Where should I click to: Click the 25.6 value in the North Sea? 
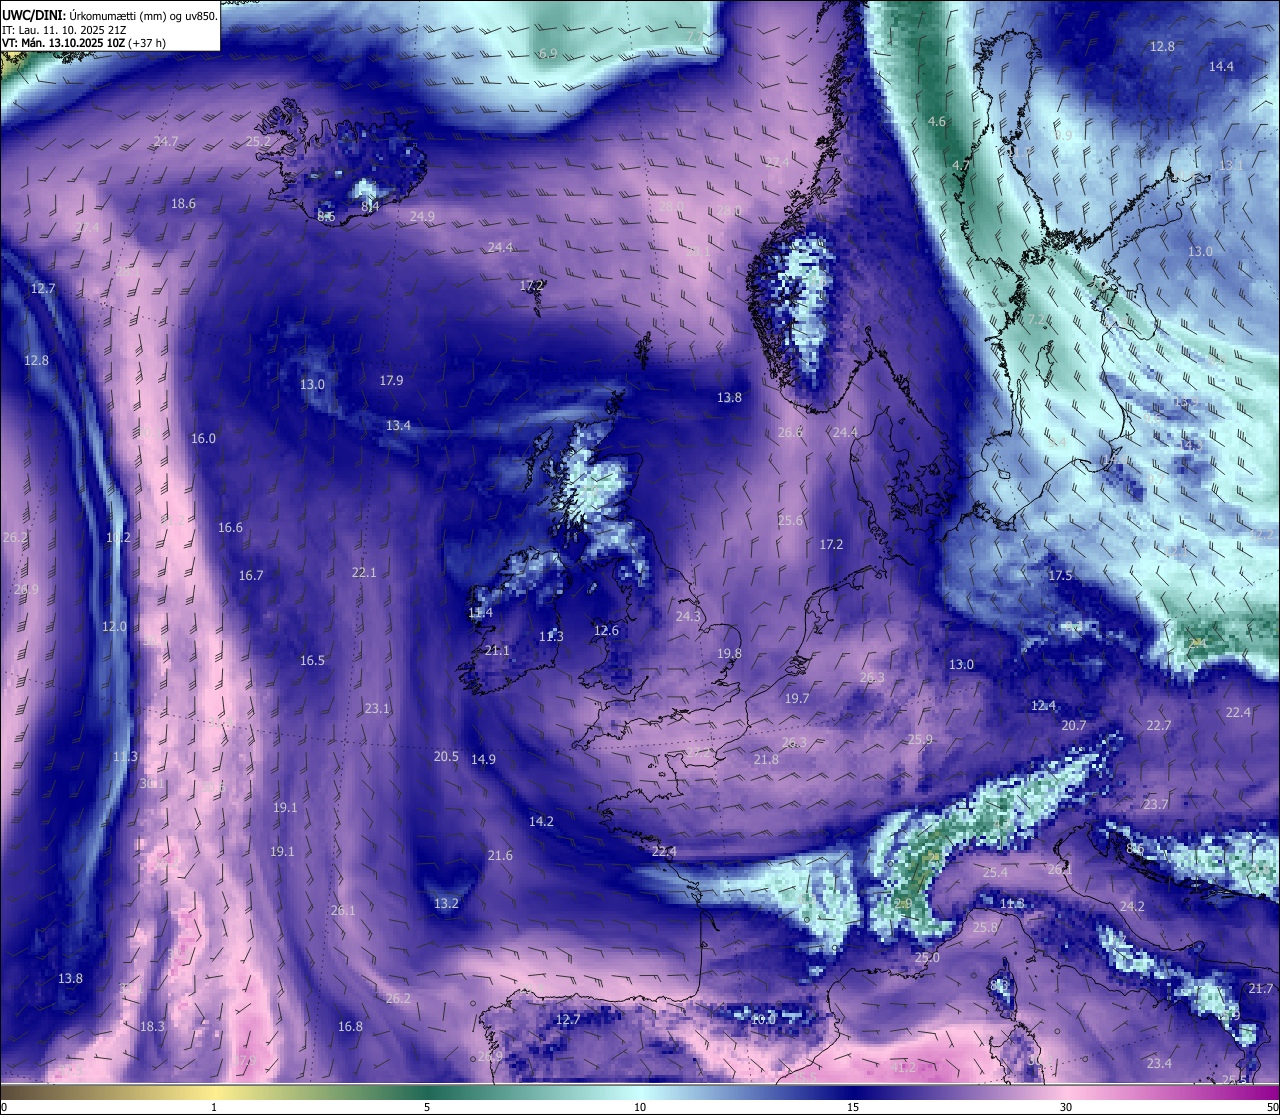click(790, 520)
